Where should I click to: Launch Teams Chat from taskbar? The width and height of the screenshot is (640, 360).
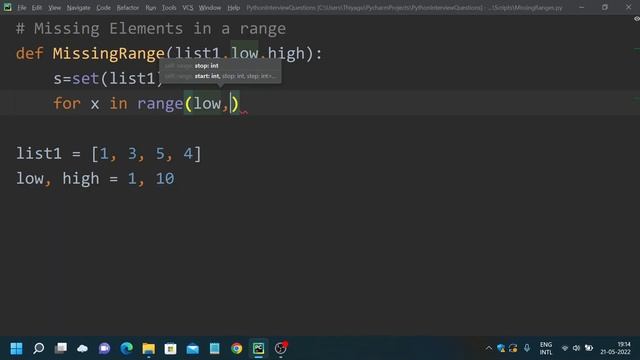click(x=104, y=348)
